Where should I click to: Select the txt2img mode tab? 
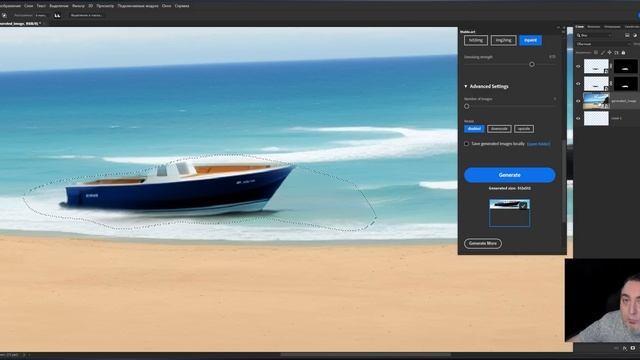(x=476, y=40)
